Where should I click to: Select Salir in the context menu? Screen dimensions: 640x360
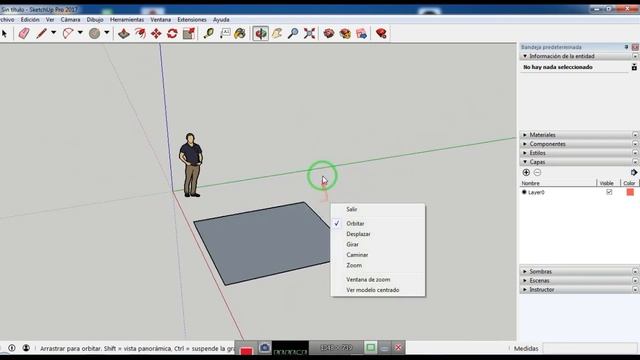[351, 209]
